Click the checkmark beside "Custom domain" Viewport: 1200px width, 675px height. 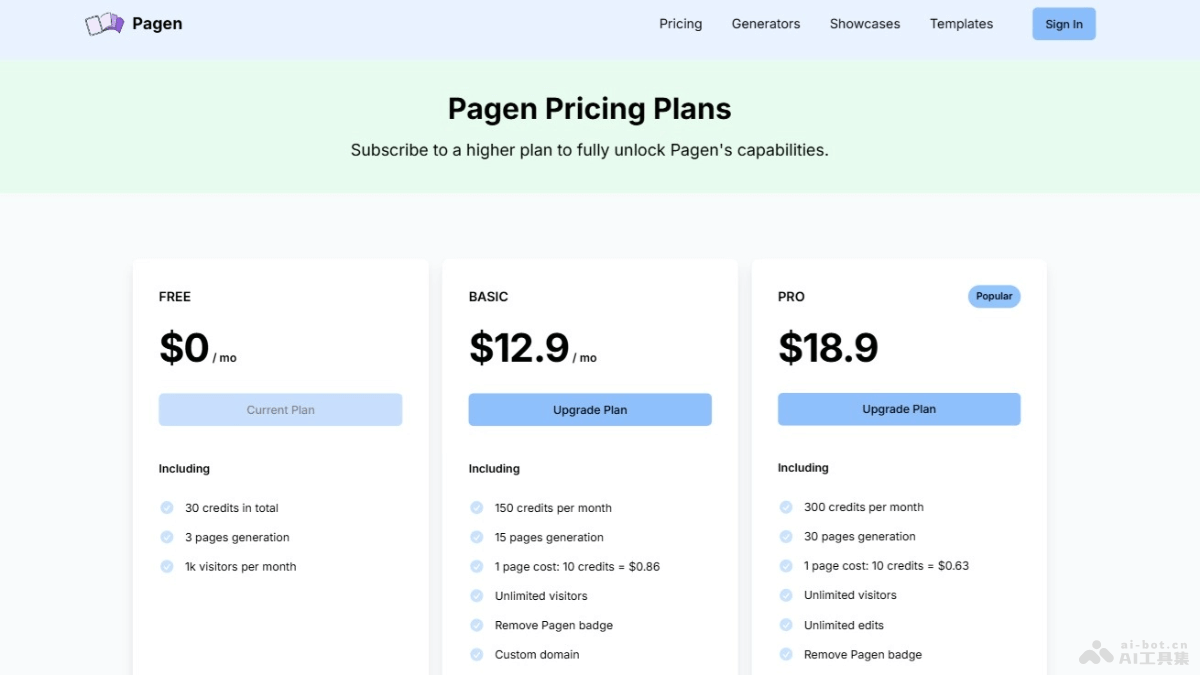[476, 654]
